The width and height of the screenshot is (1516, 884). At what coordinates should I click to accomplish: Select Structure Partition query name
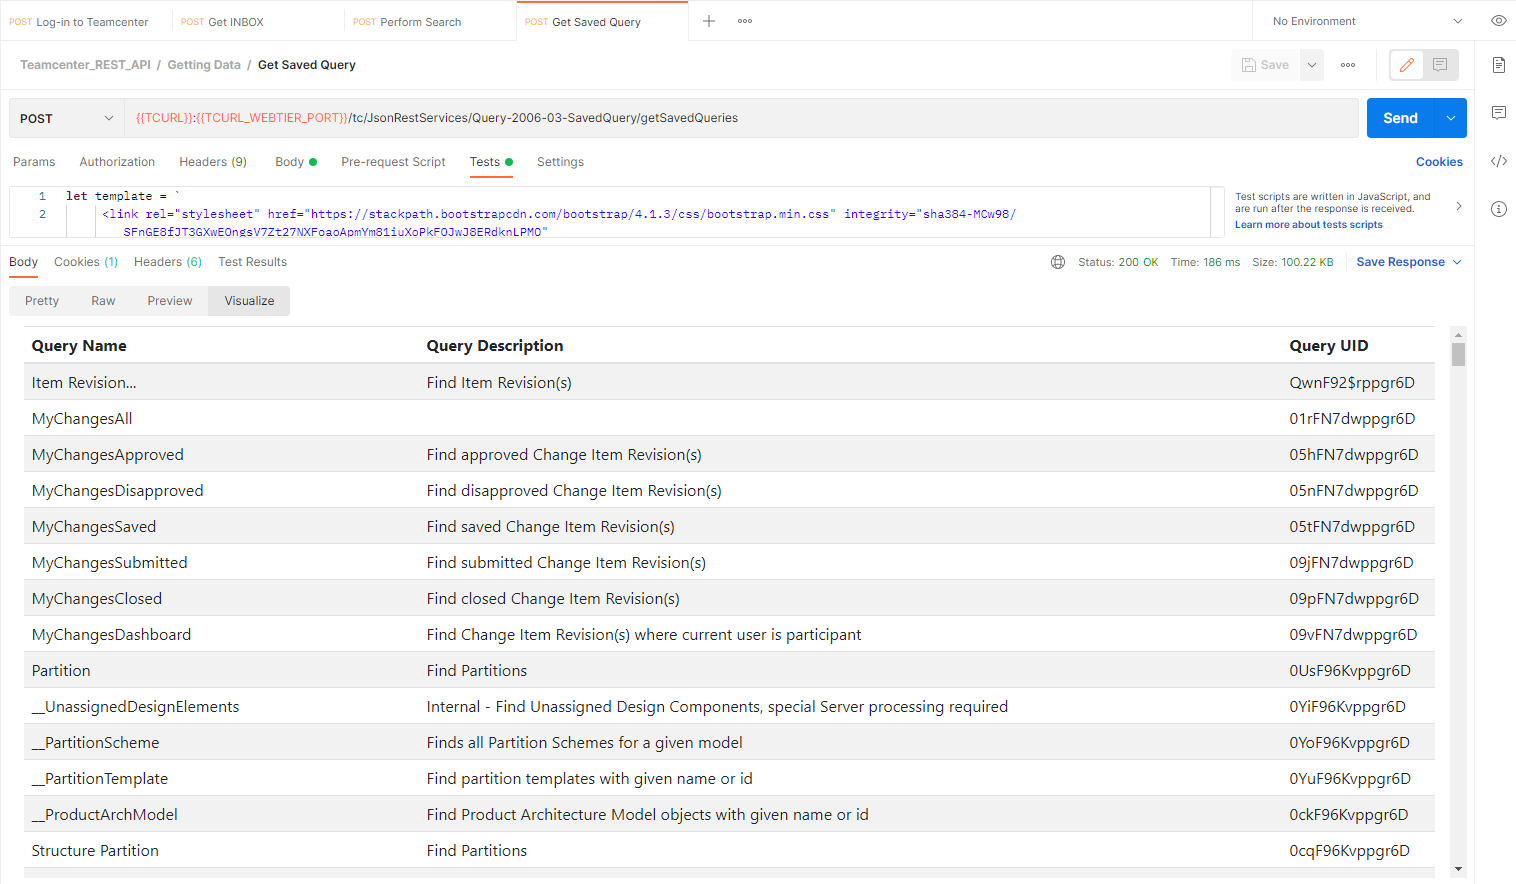coord(95,851)
